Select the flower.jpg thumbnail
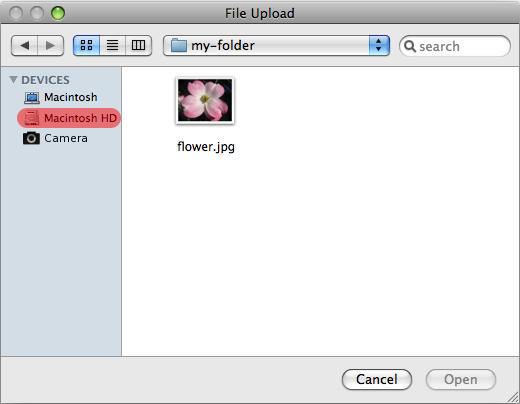The height and width of the screenshot is (404, 520). 205,100
